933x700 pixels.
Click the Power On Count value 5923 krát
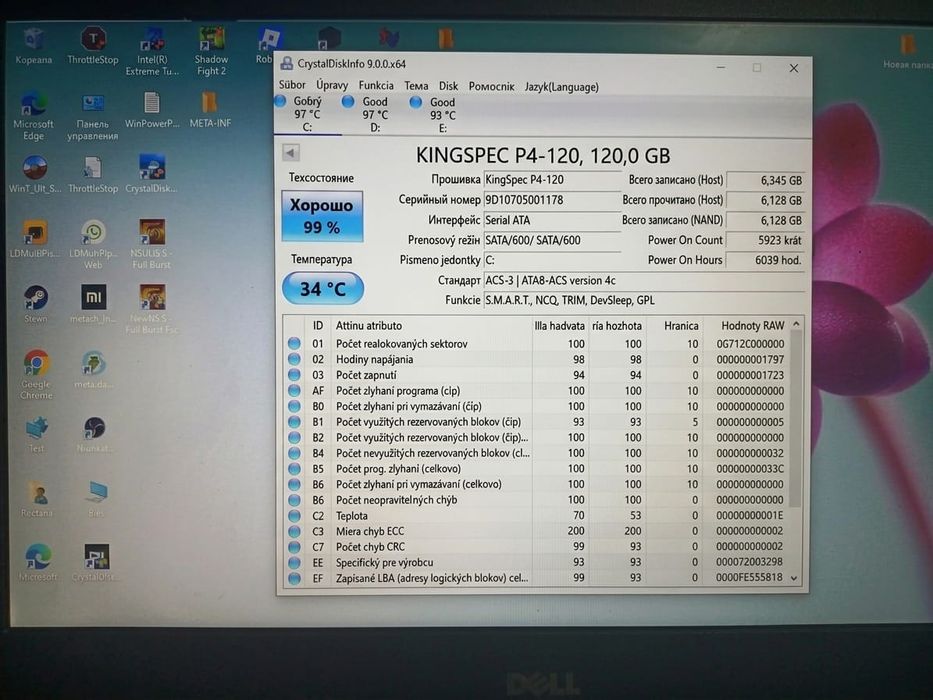pyautogui.click(x=766, y=240)
